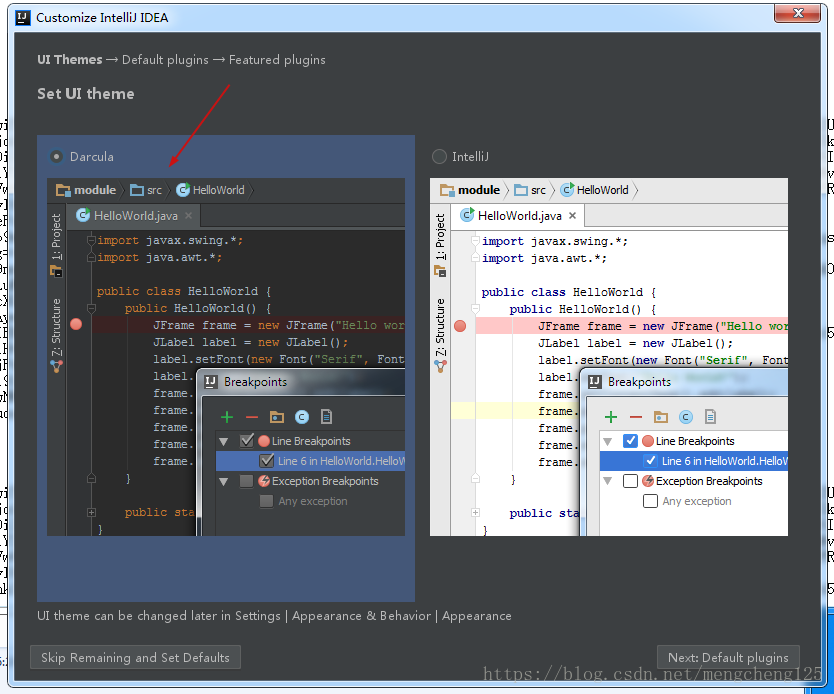This screenshot has height=694, width=834.
Task: Click the red breakpoint dot in Darcula gutter
Action: tap(76, 324)
